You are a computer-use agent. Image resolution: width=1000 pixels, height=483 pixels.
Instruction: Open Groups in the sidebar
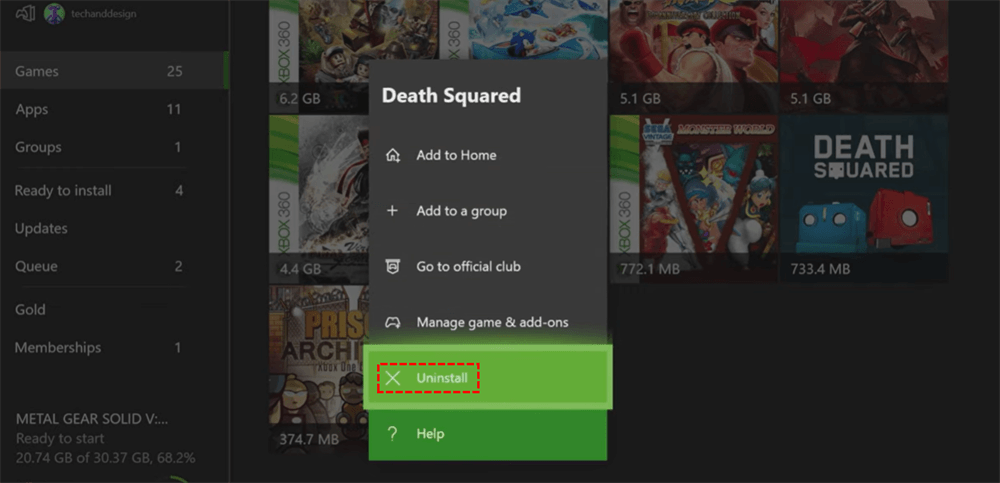38,147
